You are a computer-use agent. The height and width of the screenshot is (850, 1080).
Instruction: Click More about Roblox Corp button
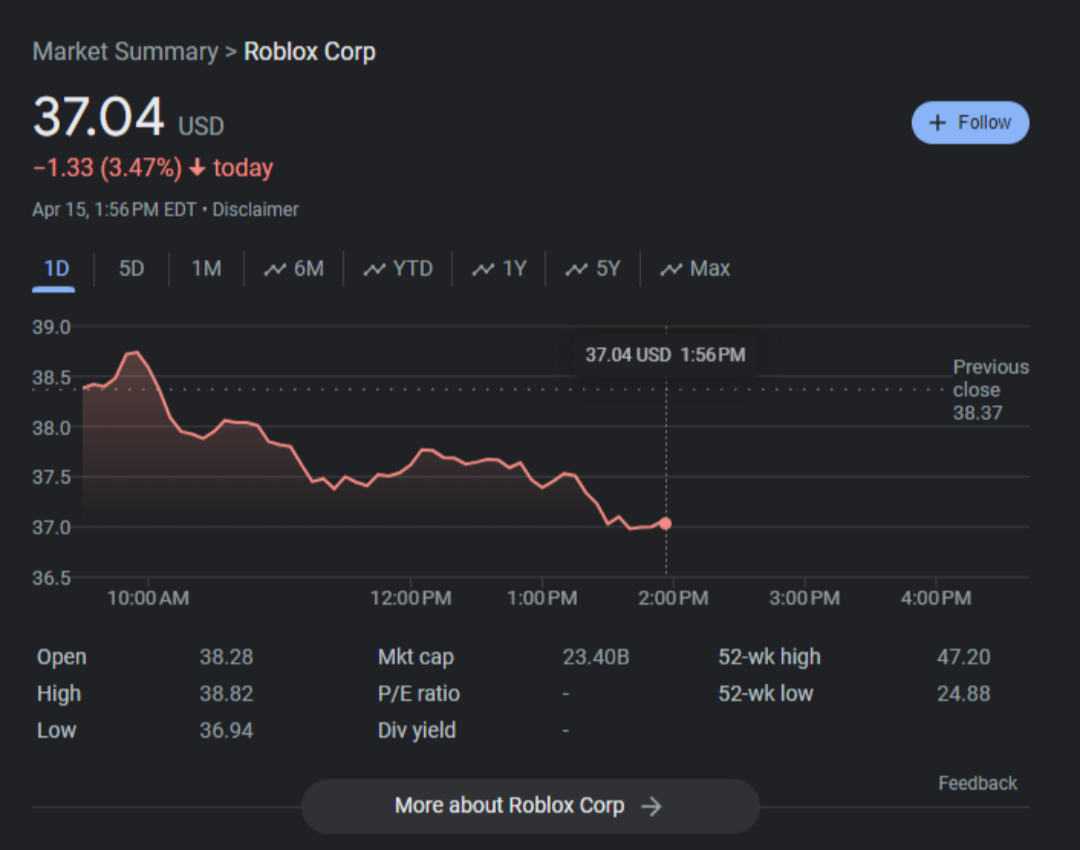530,806
